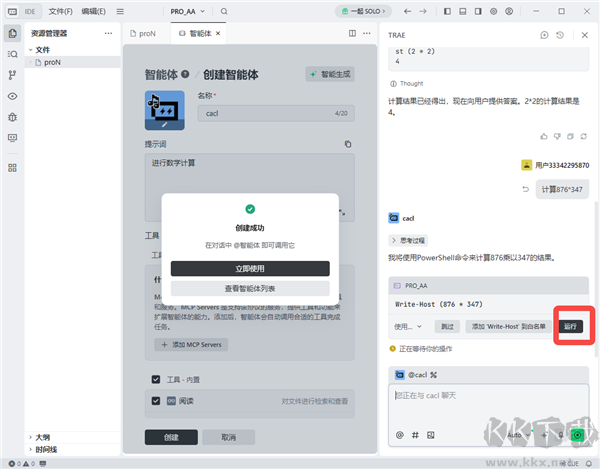
Task: Navigate forward with the right arrow
Action: 423,11
